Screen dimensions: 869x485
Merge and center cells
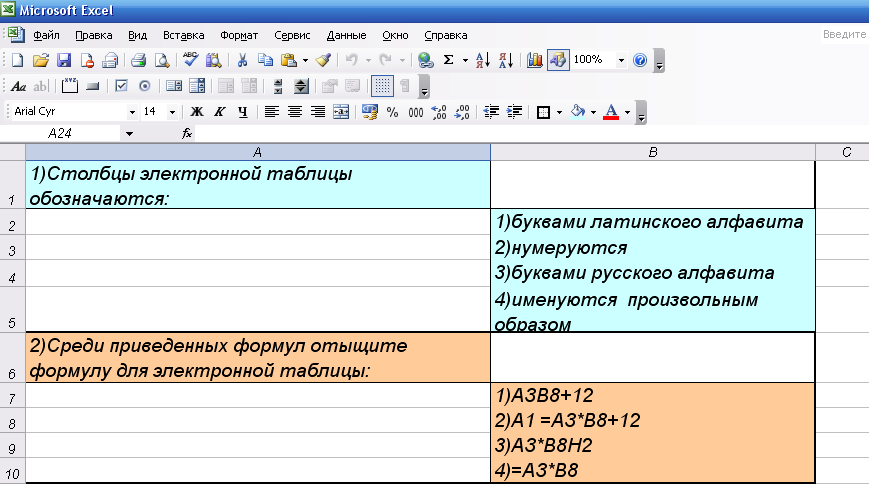(341, 112)
